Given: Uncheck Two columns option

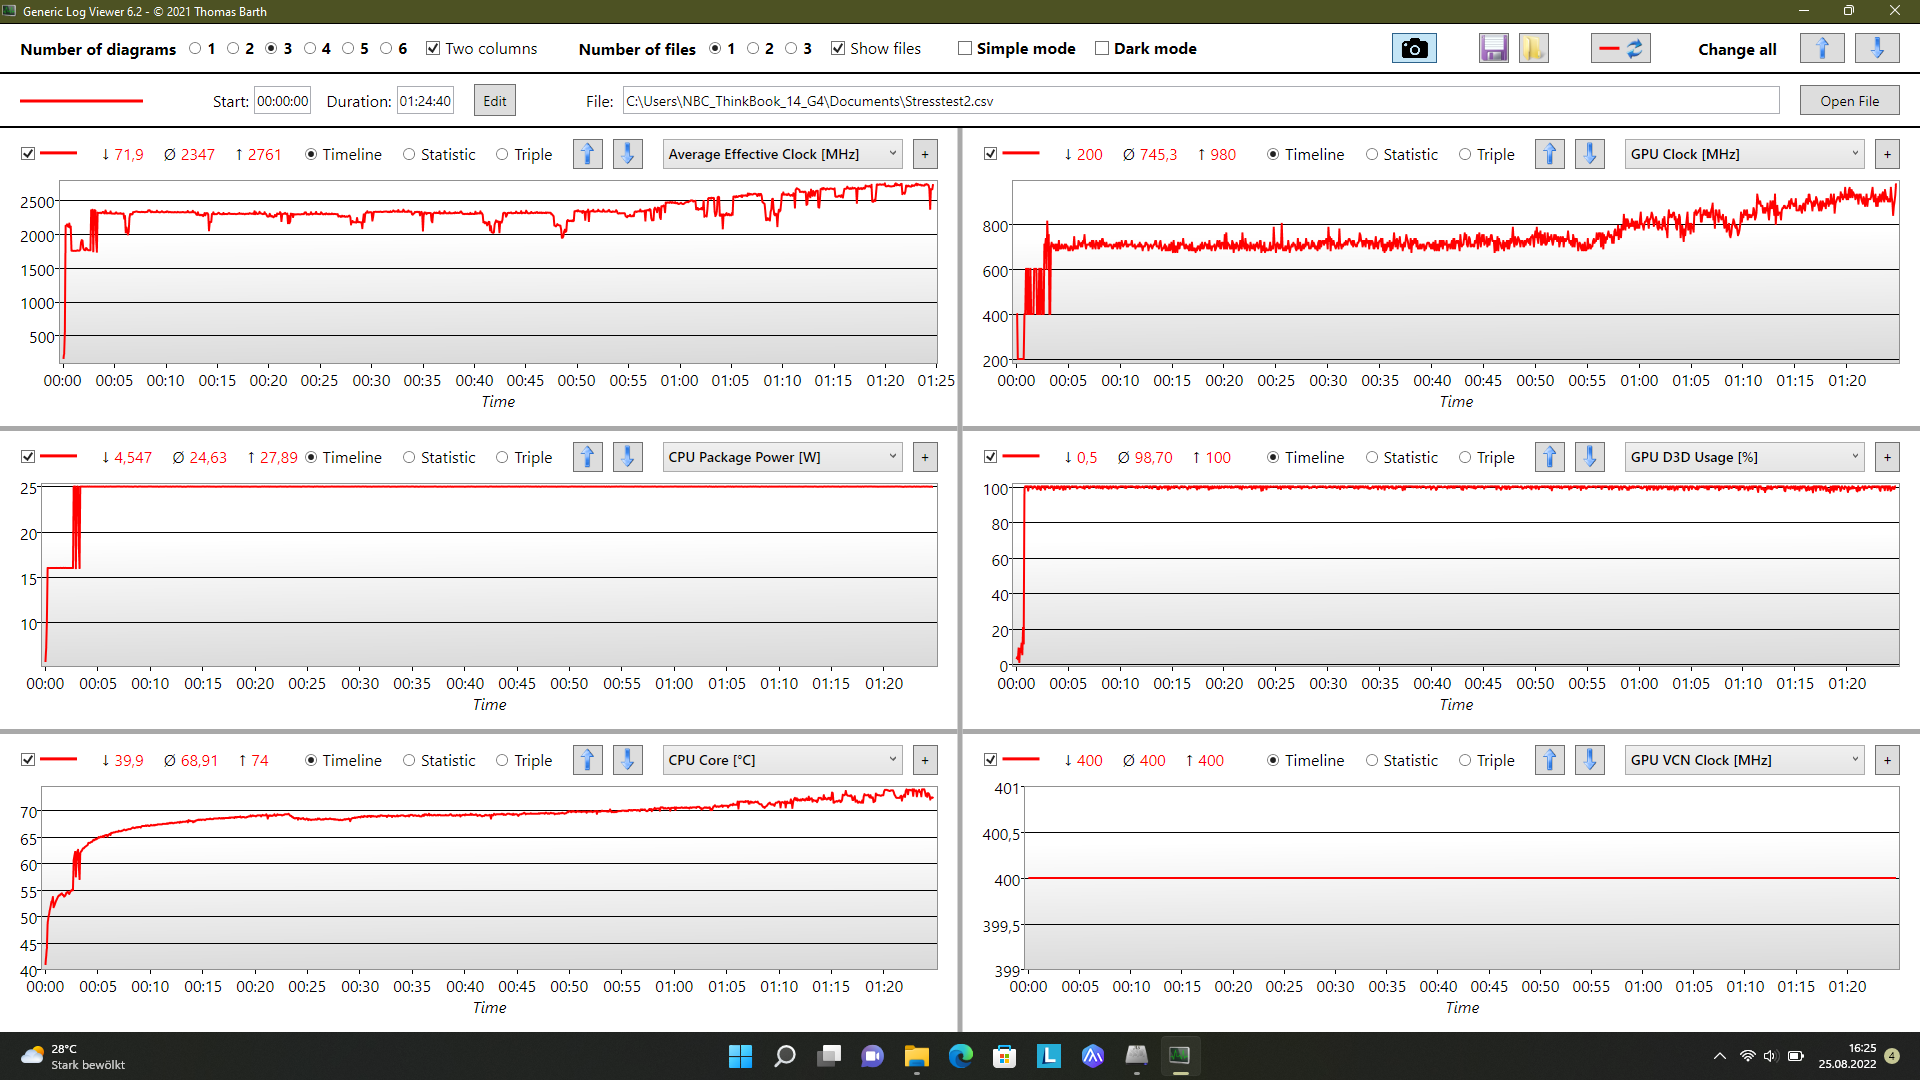Looking at the screenshot, I should [x=433, y=48].
